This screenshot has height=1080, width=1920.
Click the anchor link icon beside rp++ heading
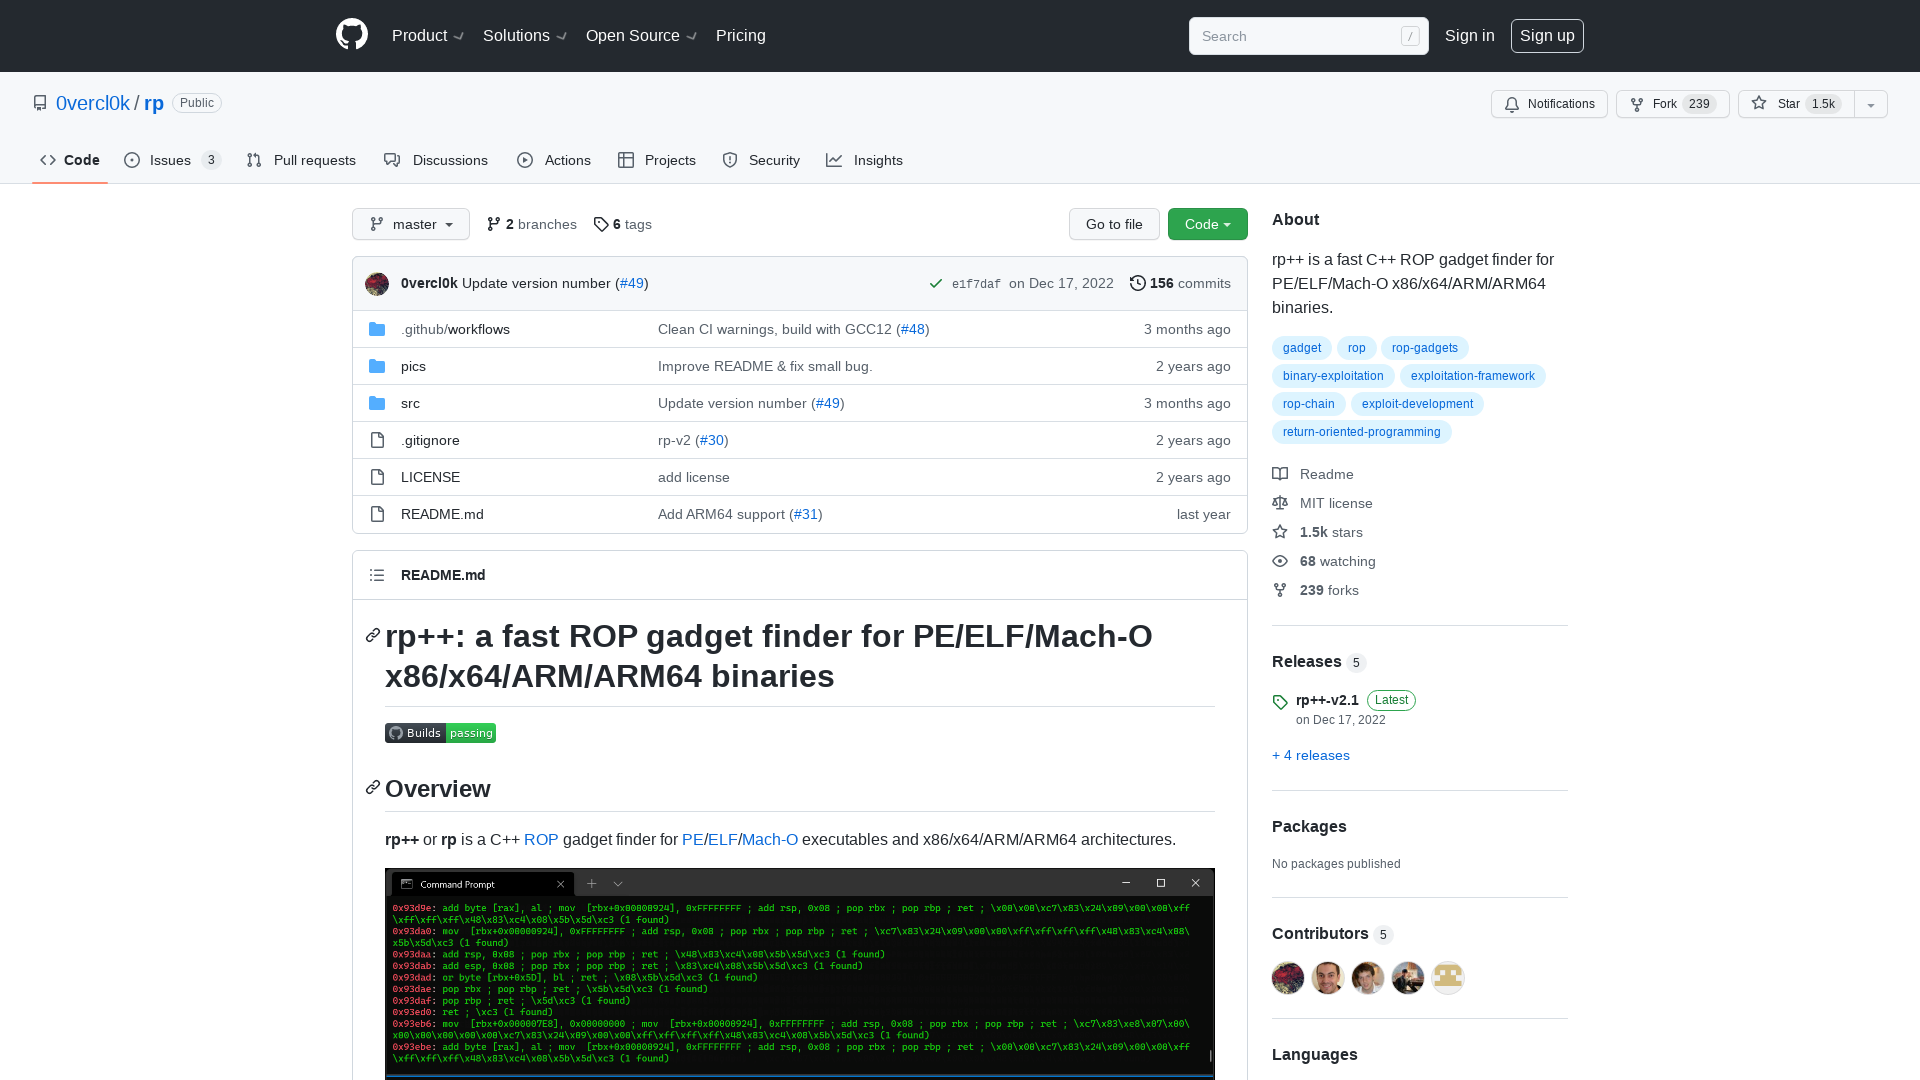click(x=373, y=635)
